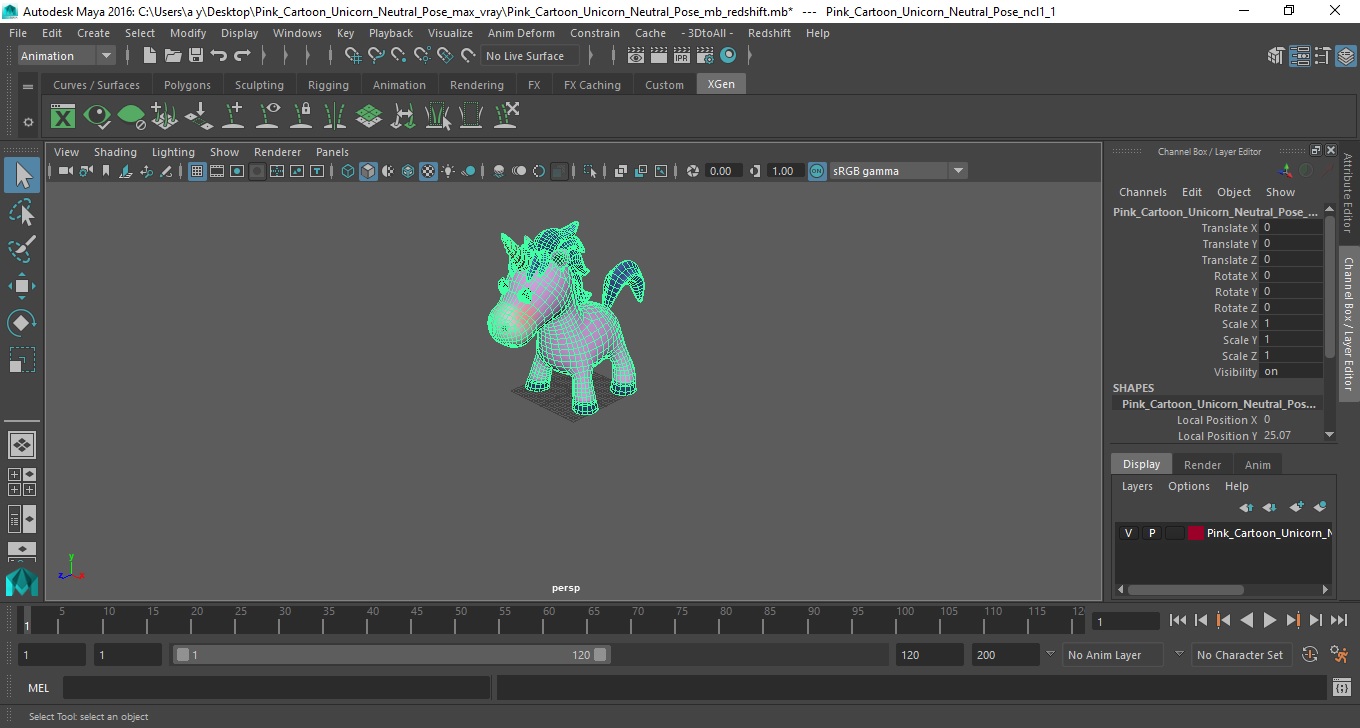Select the arrow Select tool
The width and height of the screenshot is (1360, 728).
[22, 176]
